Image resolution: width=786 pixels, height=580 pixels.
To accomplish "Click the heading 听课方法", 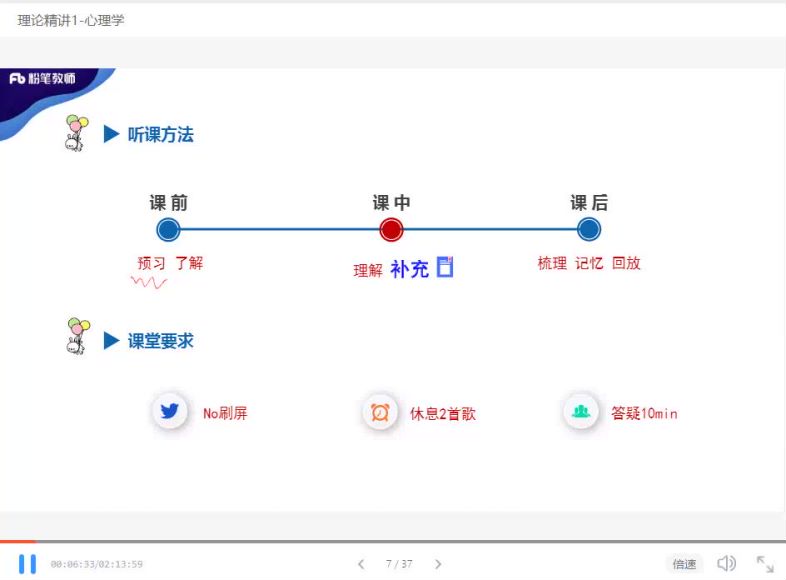I will tap(160, 134).
